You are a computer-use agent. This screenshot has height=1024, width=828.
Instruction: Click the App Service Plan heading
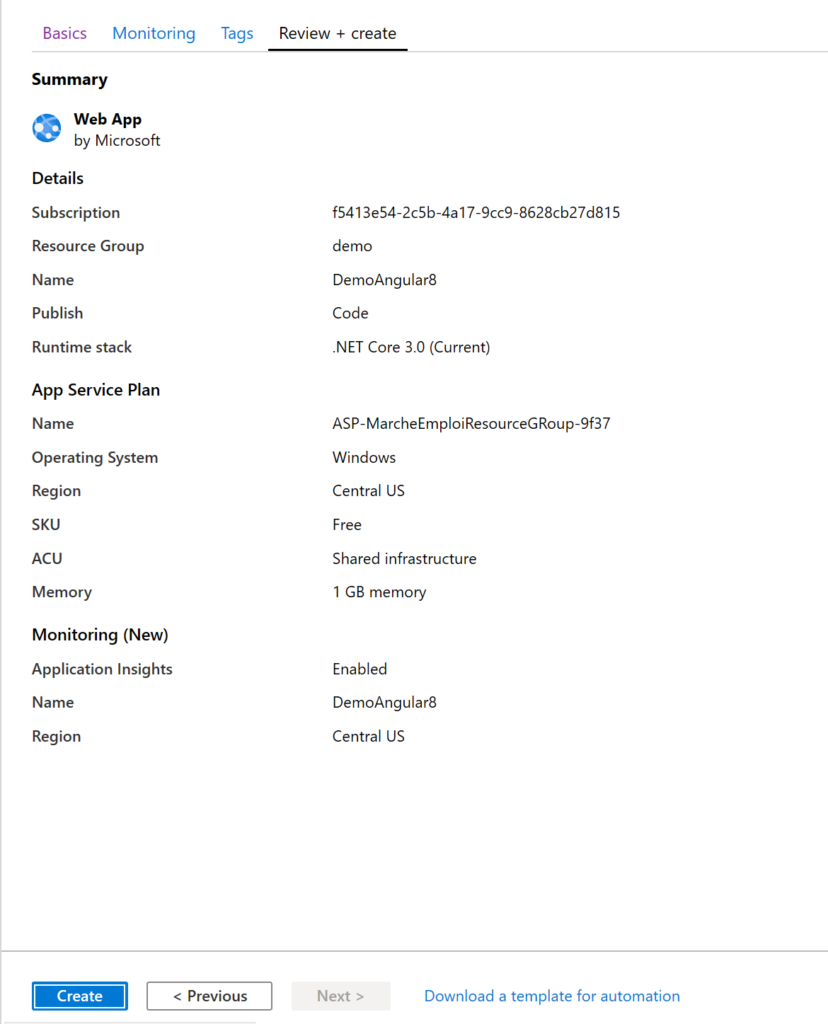coord(96,390)
